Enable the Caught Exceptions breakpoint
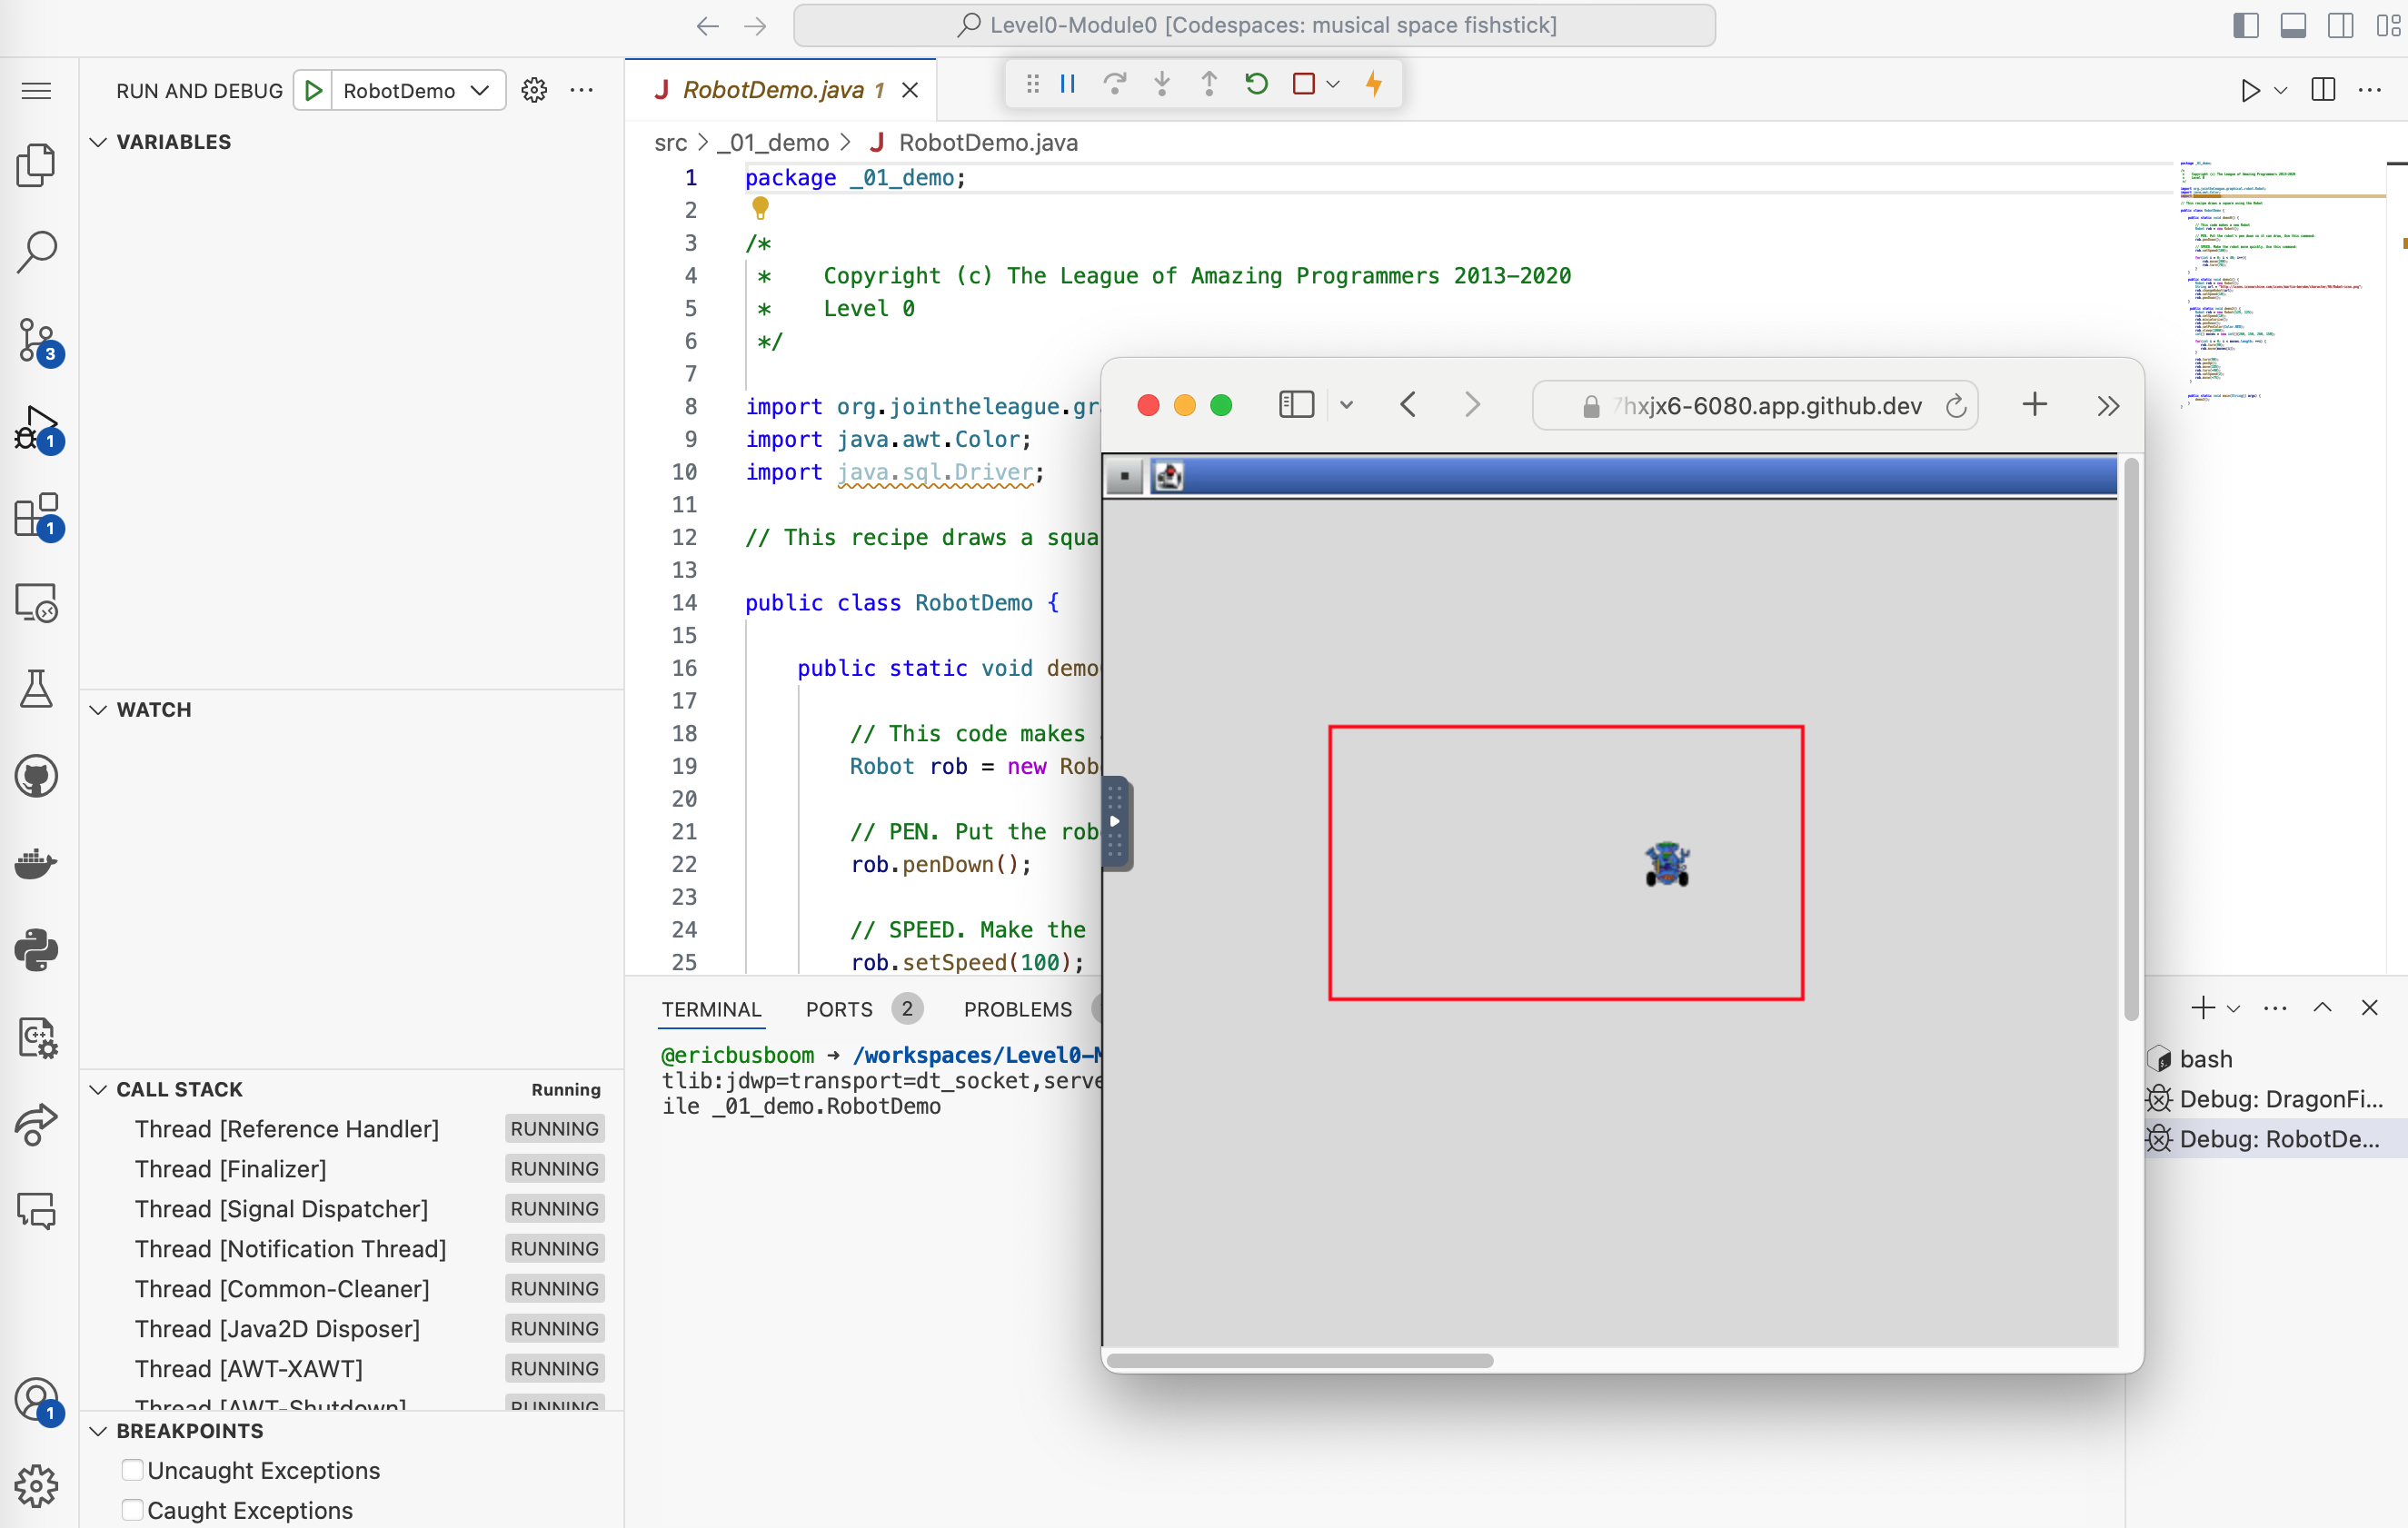This screenshot has width=2408, height=1528. 132,1510
